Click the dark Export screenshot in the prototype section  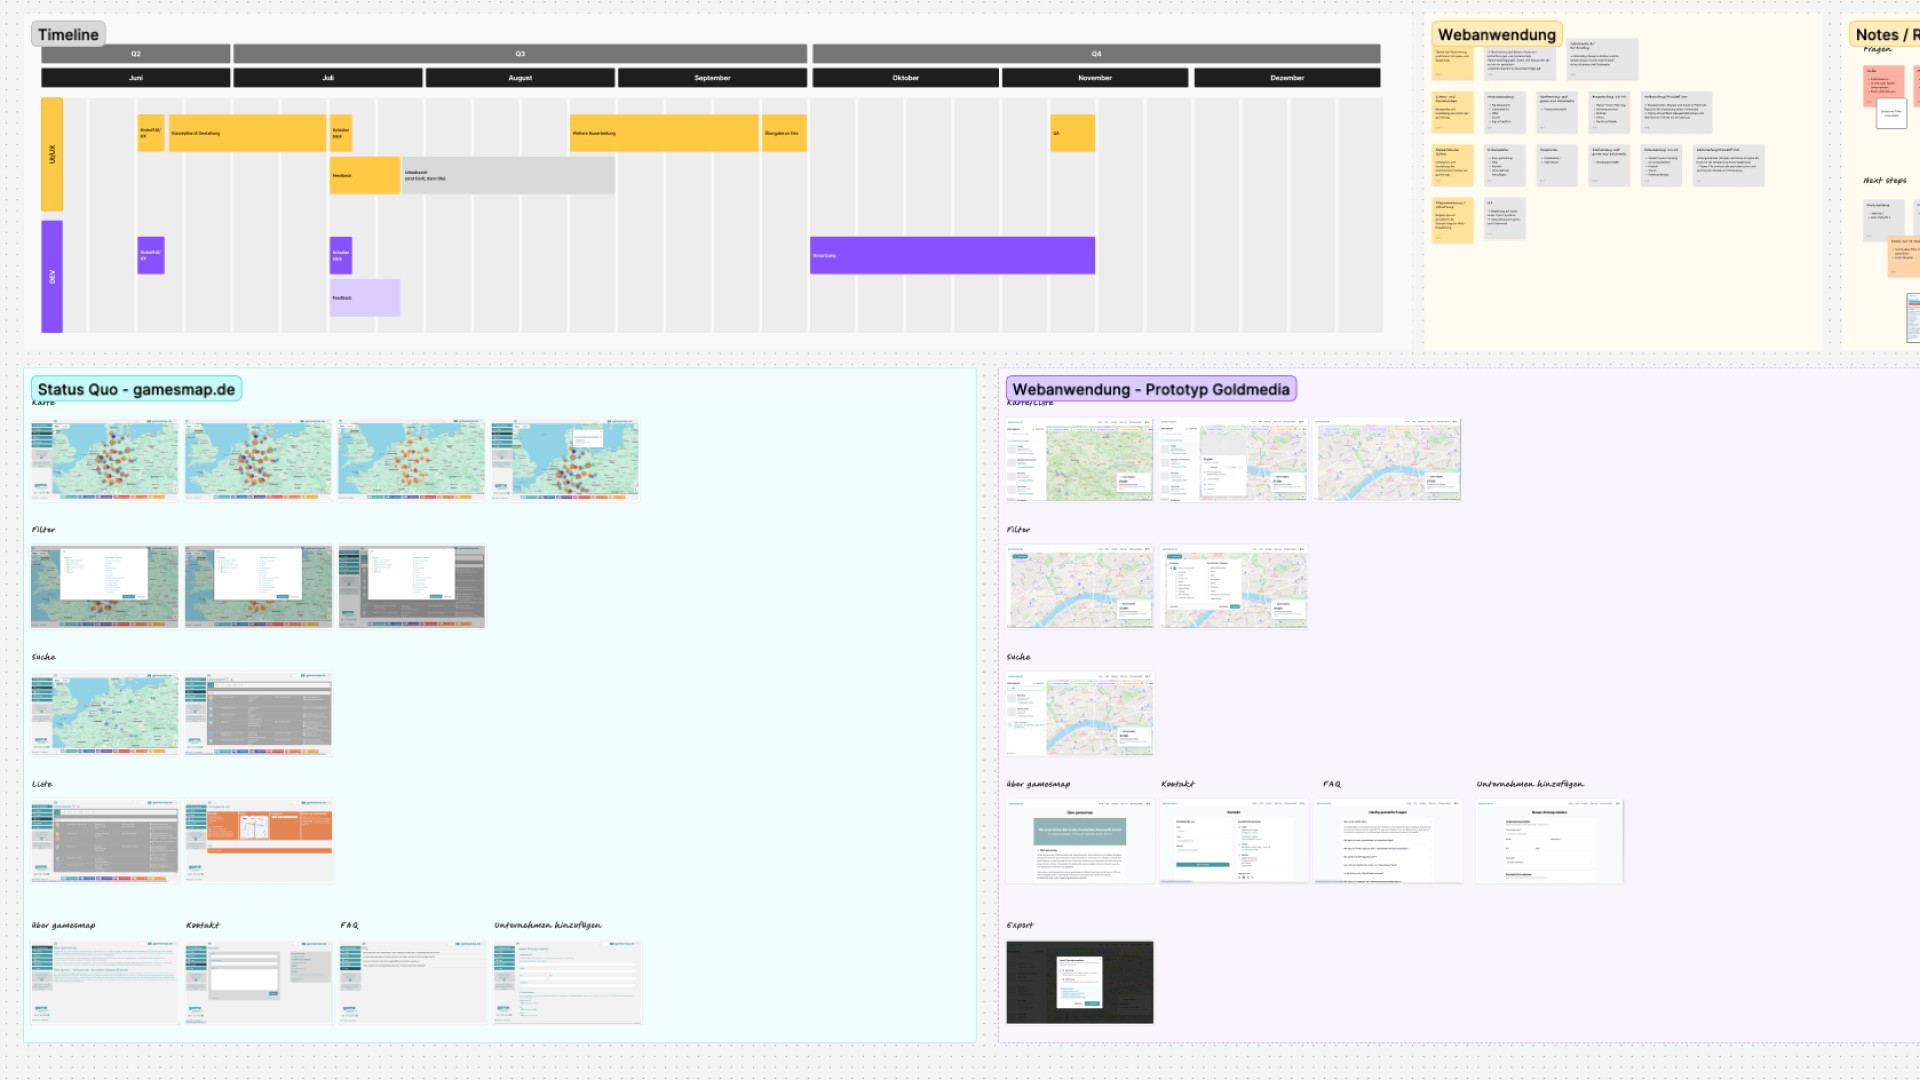coord(1079,982)
